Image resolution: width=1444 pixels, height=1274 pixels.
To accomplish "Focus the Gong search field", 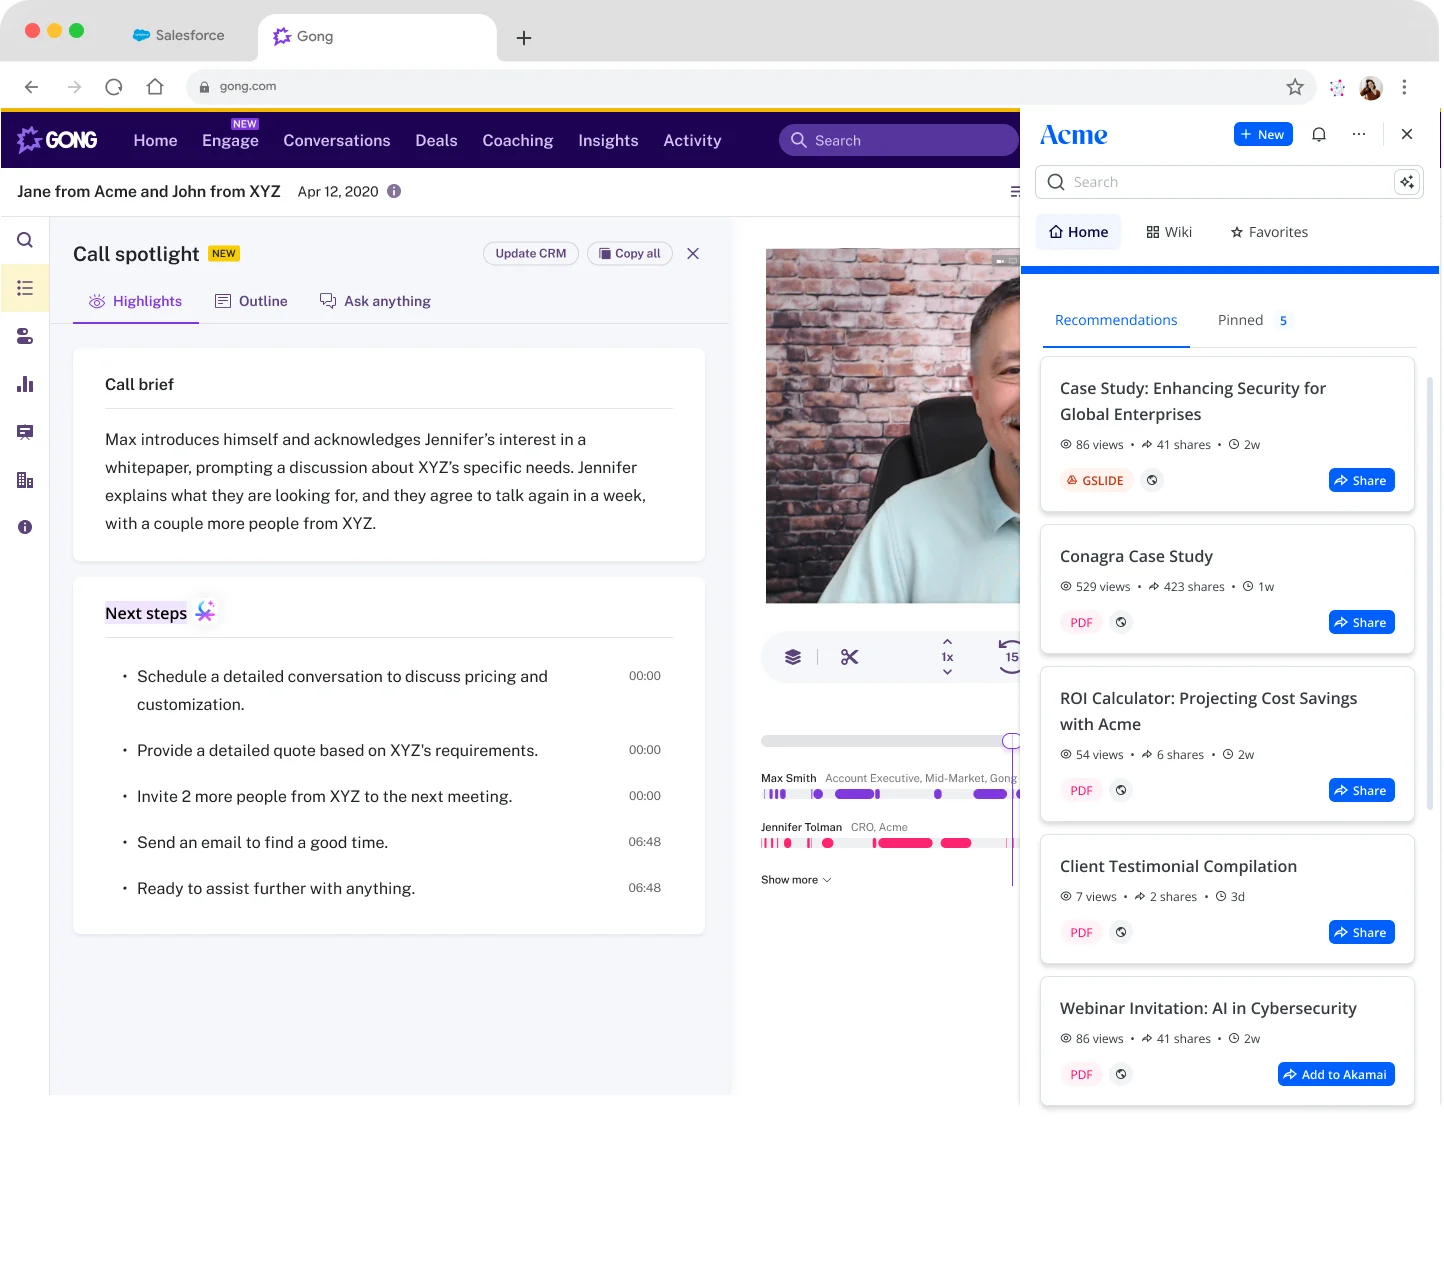I will pos(898,140).
